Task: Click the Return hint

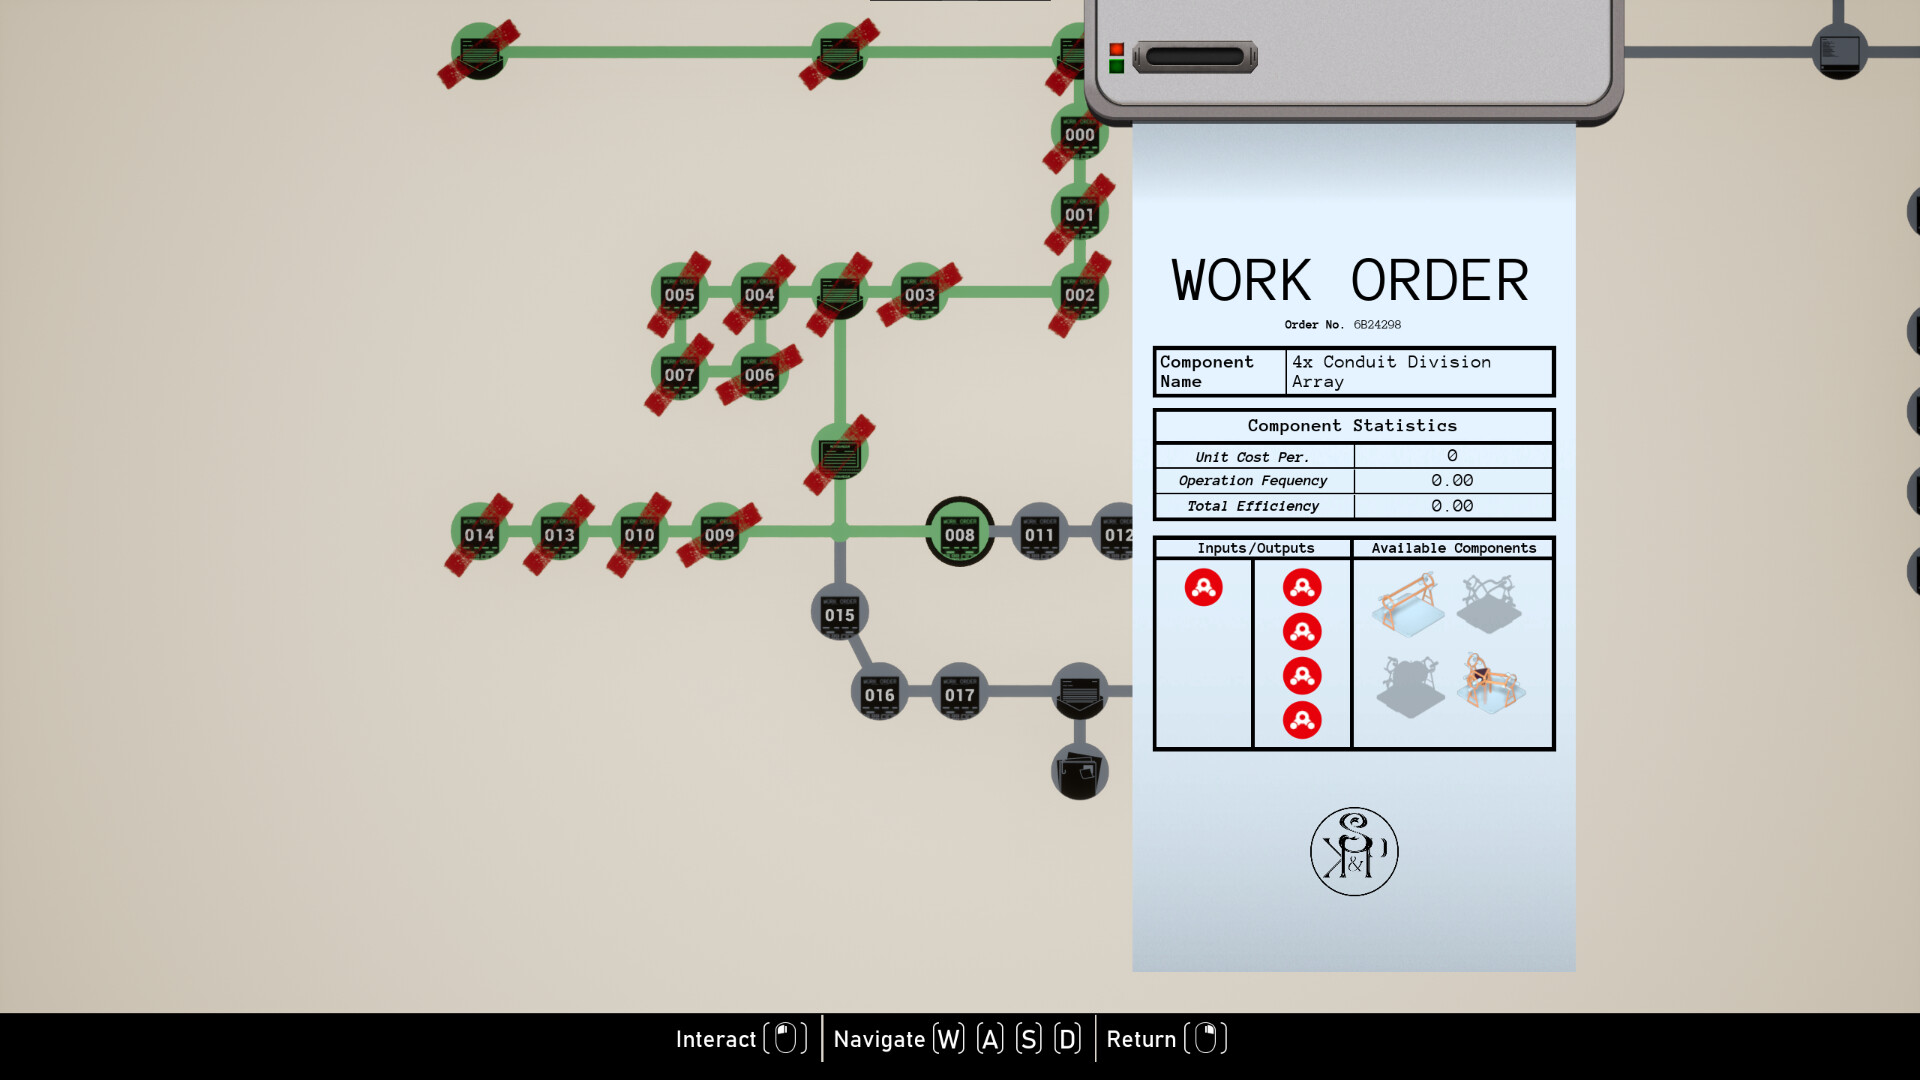Action: 1166,1039
